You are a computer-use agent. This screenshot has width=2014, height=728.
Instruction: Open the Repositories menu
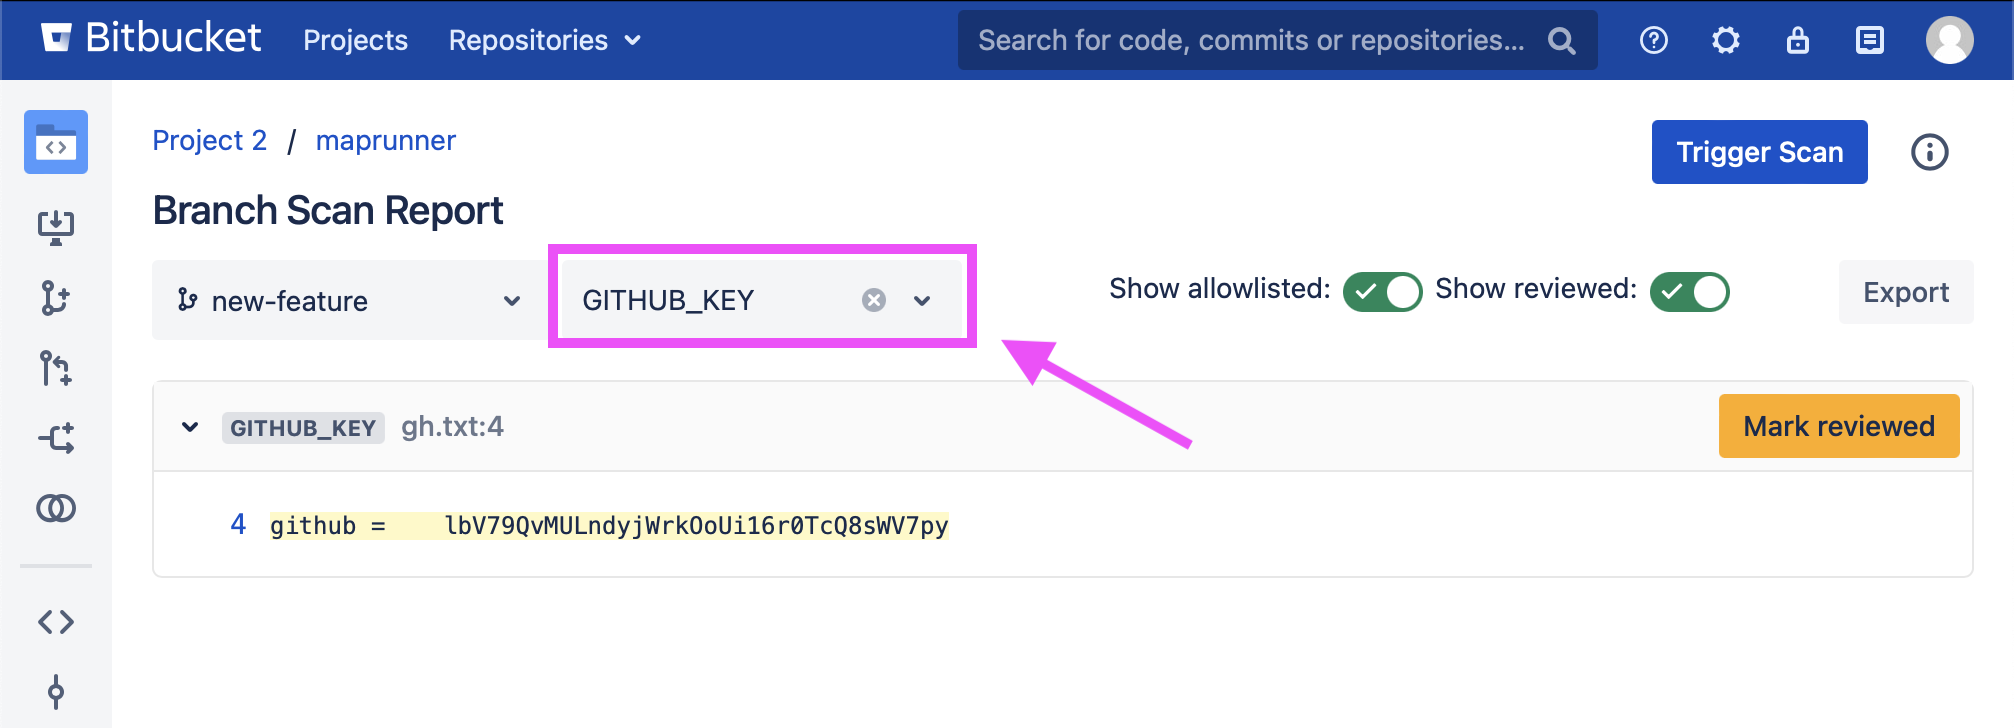coord(544,40)
